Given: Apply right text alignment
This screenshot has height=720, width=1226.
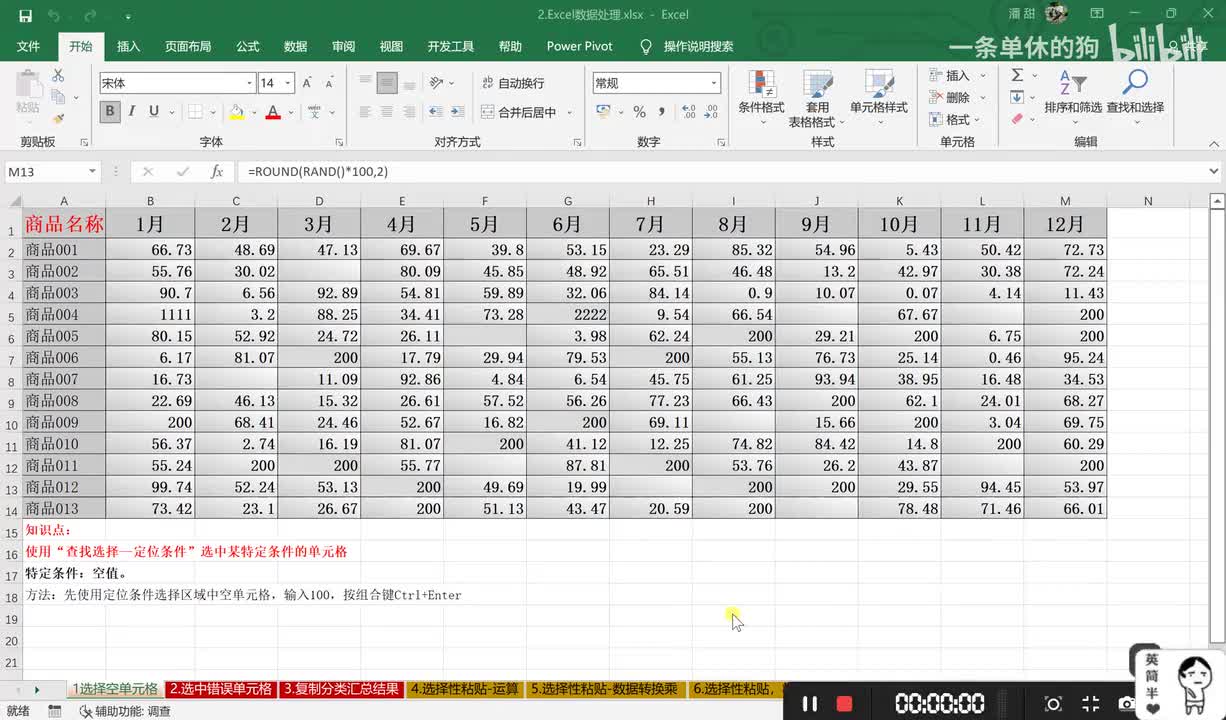Looking at the screenshot, I should click(410, 112).
